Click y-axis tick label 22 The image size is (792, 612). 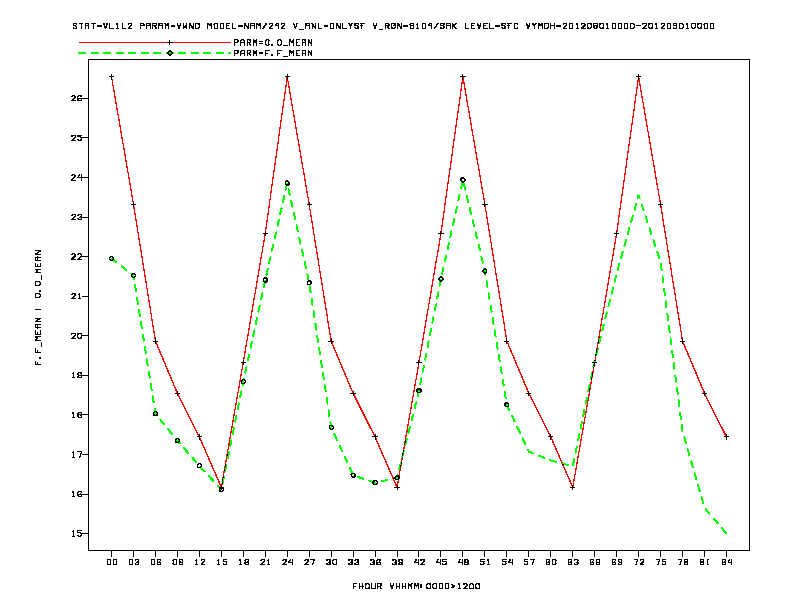tap(77, 257)
